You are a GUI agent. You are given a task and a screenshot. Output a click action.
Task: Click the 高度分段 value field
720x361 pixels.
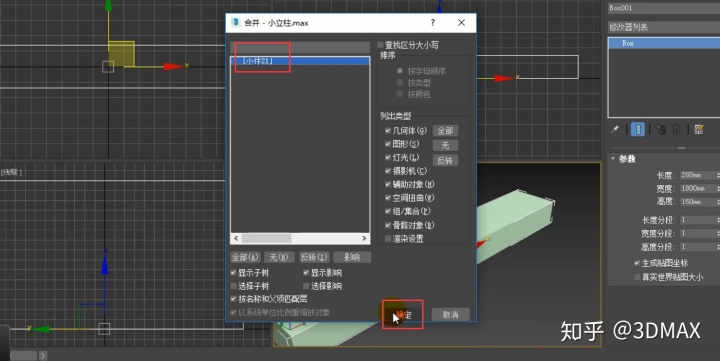697,247
